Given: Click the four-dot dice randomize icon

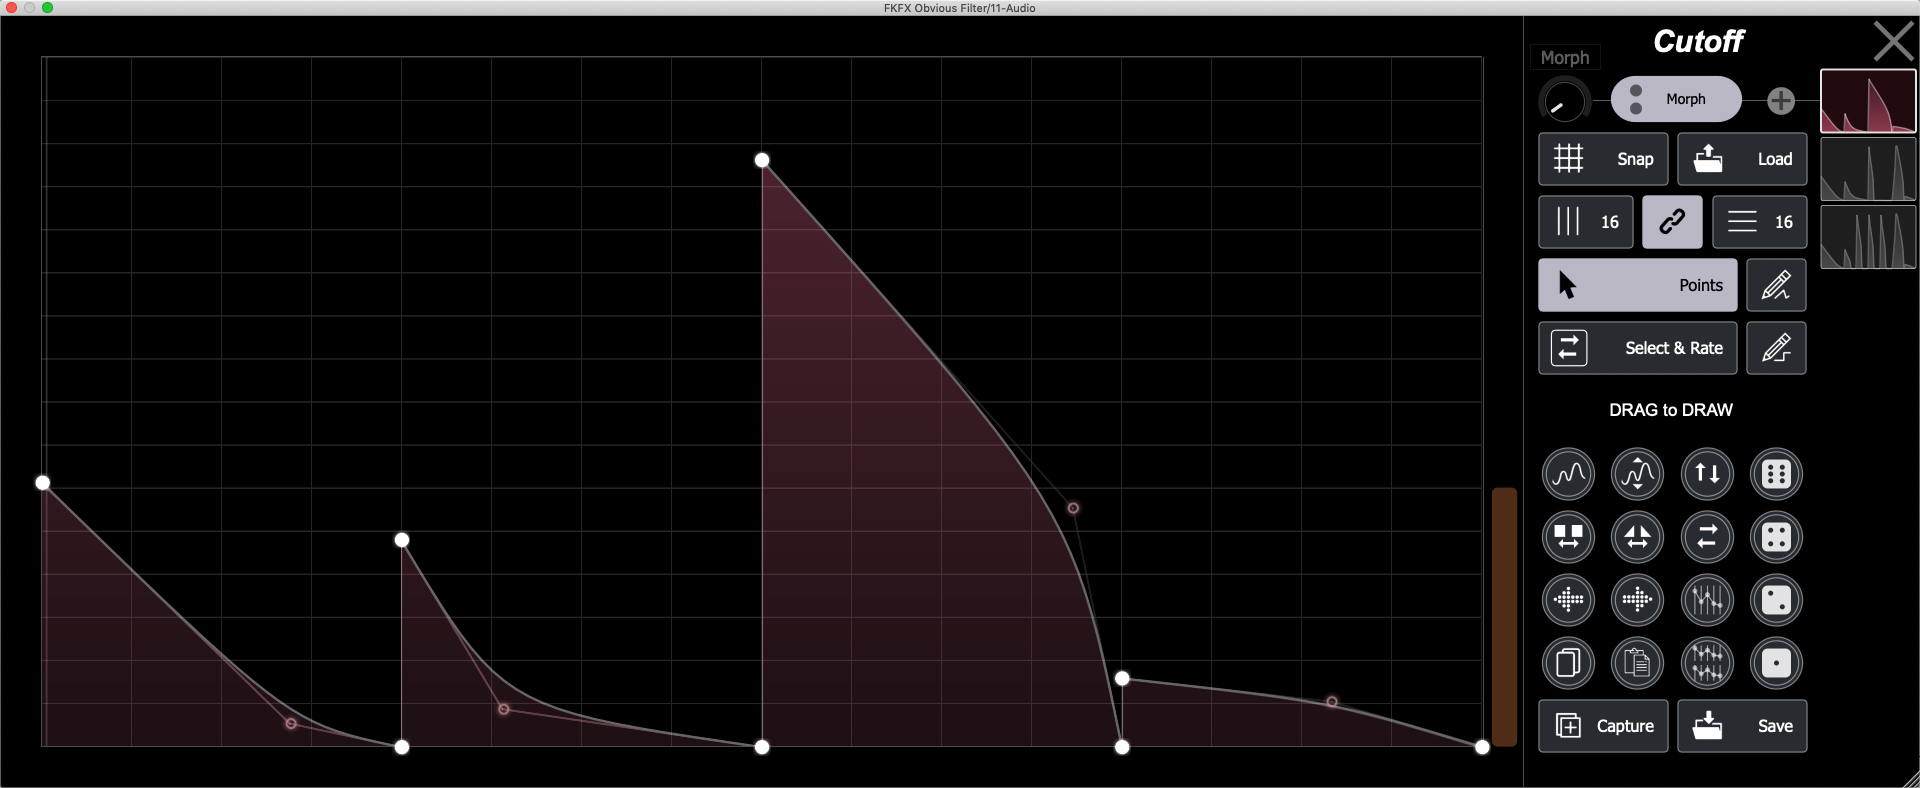Looking at the screenshot, I should coord(1776,537).
